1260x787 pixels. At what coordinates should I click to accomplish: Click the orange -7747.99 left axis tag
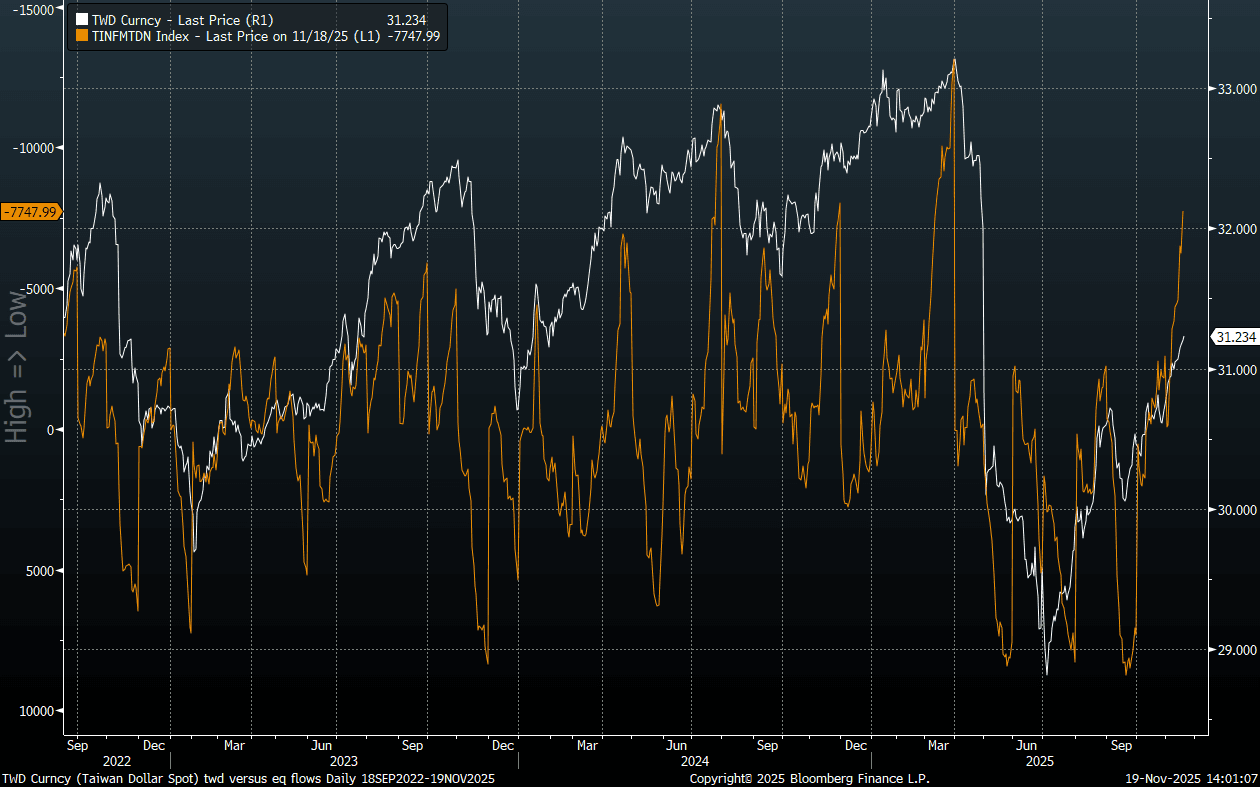(x=31, y=212)
